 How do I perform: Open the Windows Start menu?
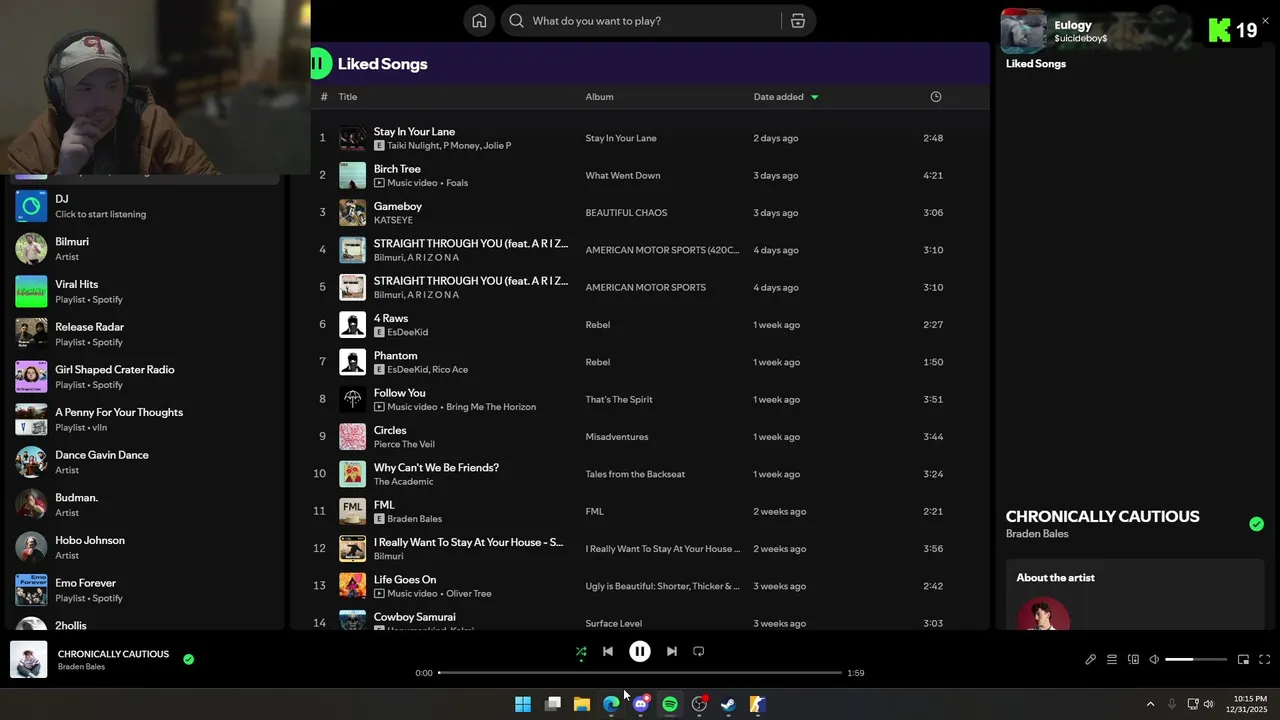(x=523, y=704)
